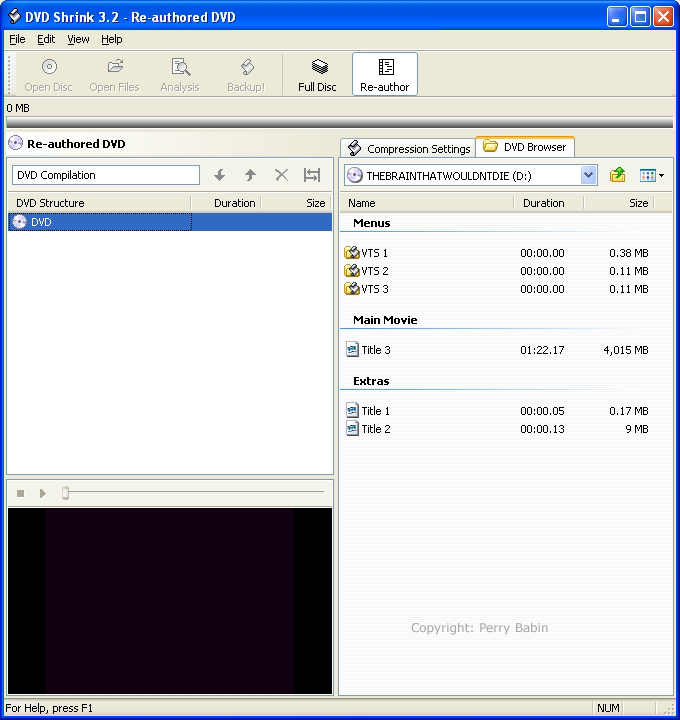Click the move down arrow icon

(220, 175)
